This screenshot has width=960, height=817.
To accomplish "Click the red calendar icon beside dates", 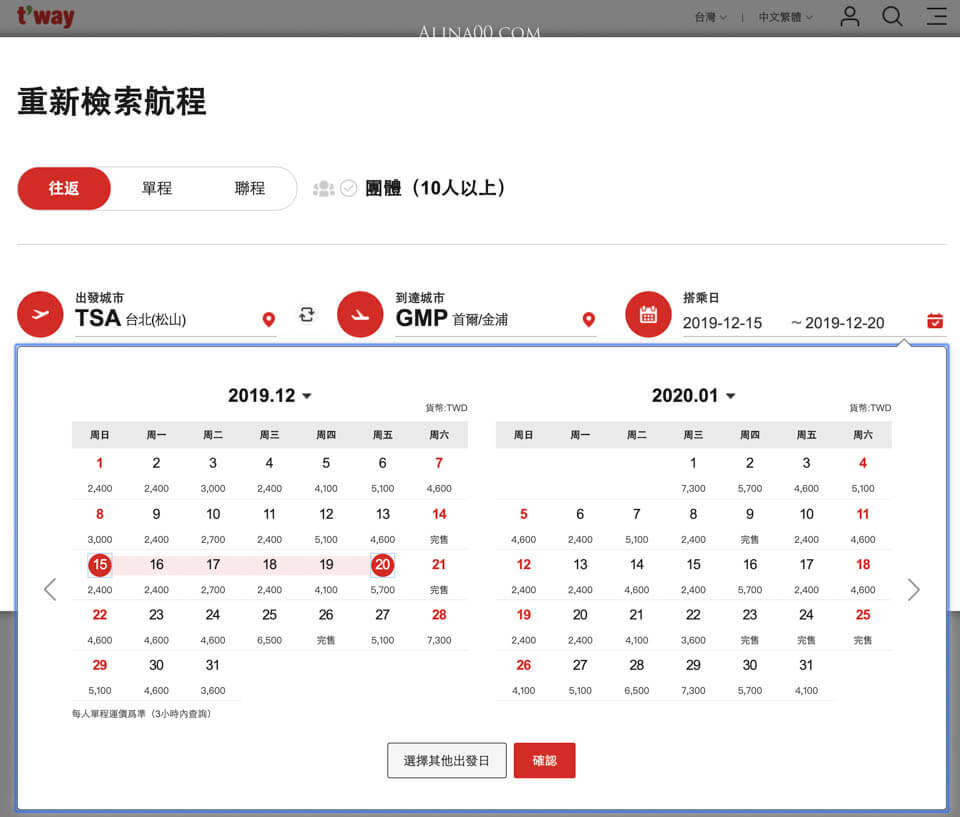I will click(934, 320).
